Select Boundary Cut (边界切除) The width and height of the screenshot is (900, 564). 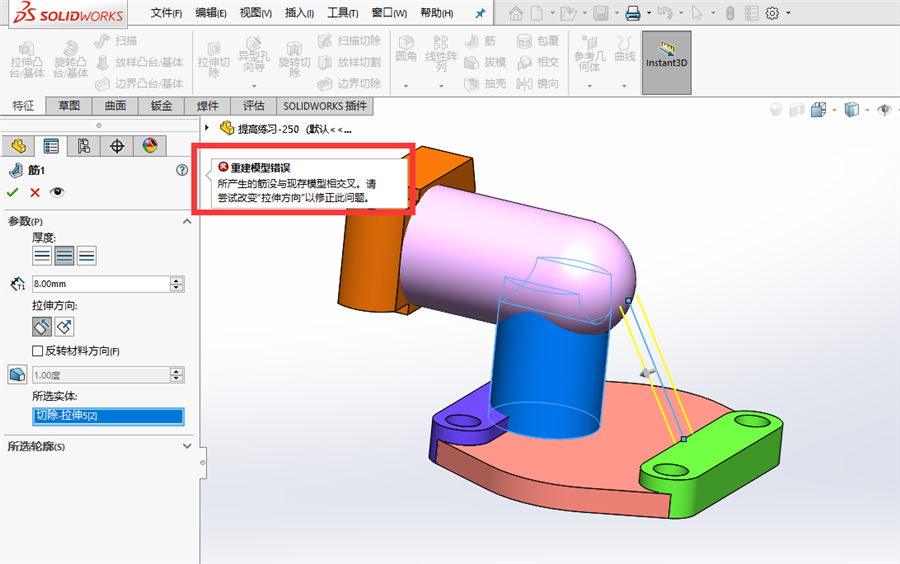[x=350, y=84]
